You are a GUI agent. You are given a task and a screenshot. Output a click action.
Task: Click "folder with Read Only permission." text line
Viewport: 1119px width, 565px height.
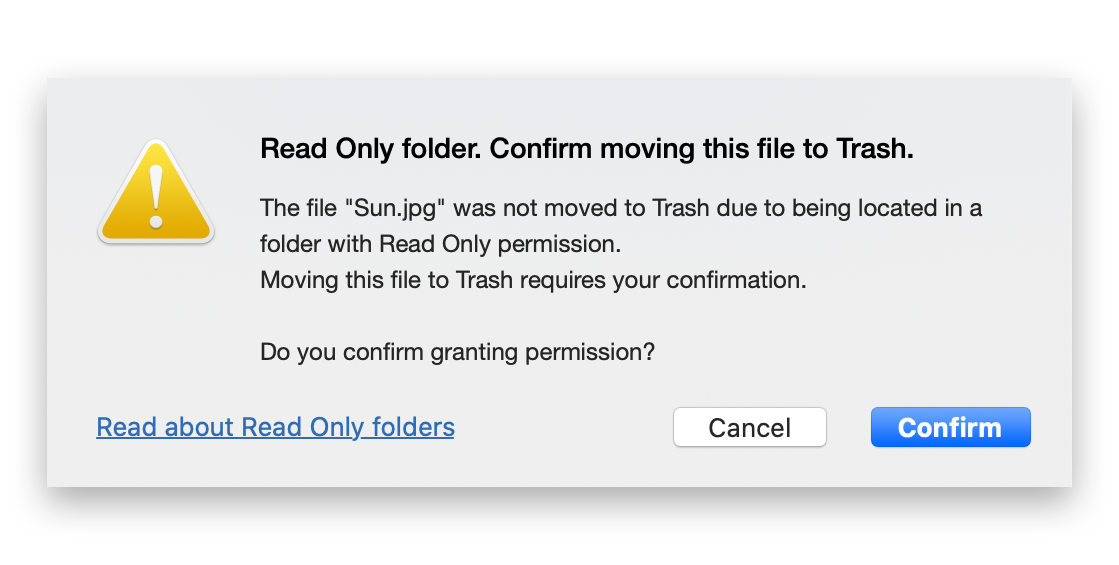(x=440, y=244)
